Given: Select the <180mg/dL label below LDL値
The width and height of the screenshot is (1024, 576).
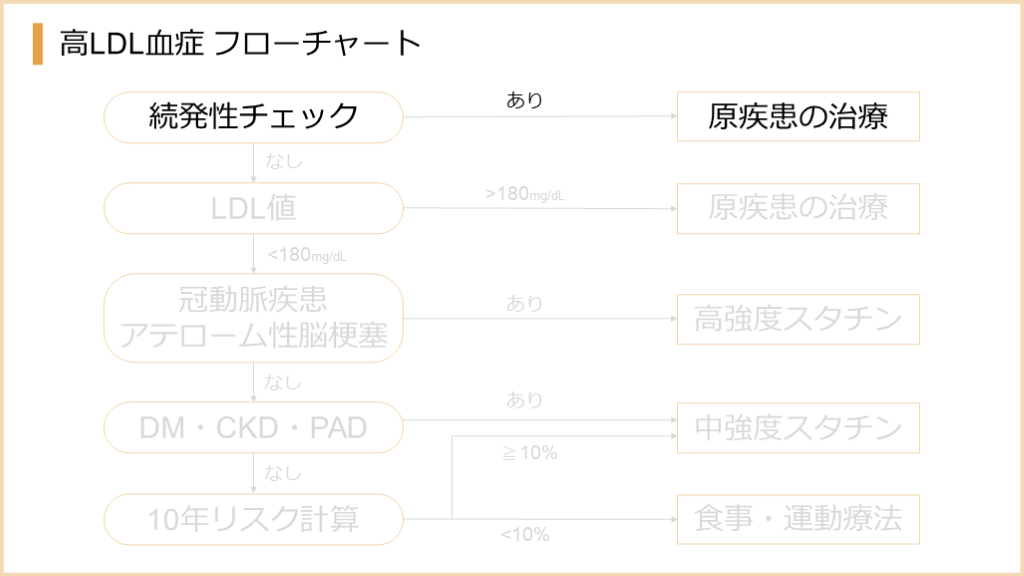Looking at the screenshot, I should coord(307,255).
